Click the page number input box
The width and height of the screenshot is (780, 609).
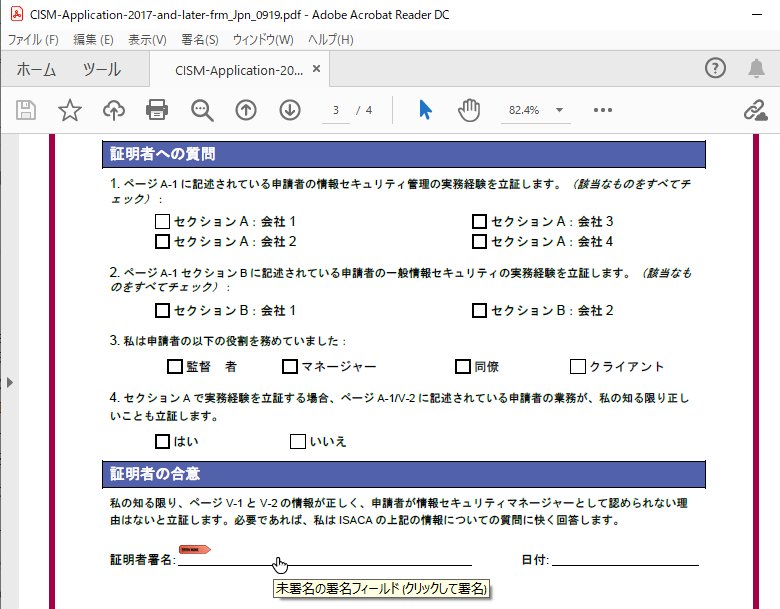point(337,110)
